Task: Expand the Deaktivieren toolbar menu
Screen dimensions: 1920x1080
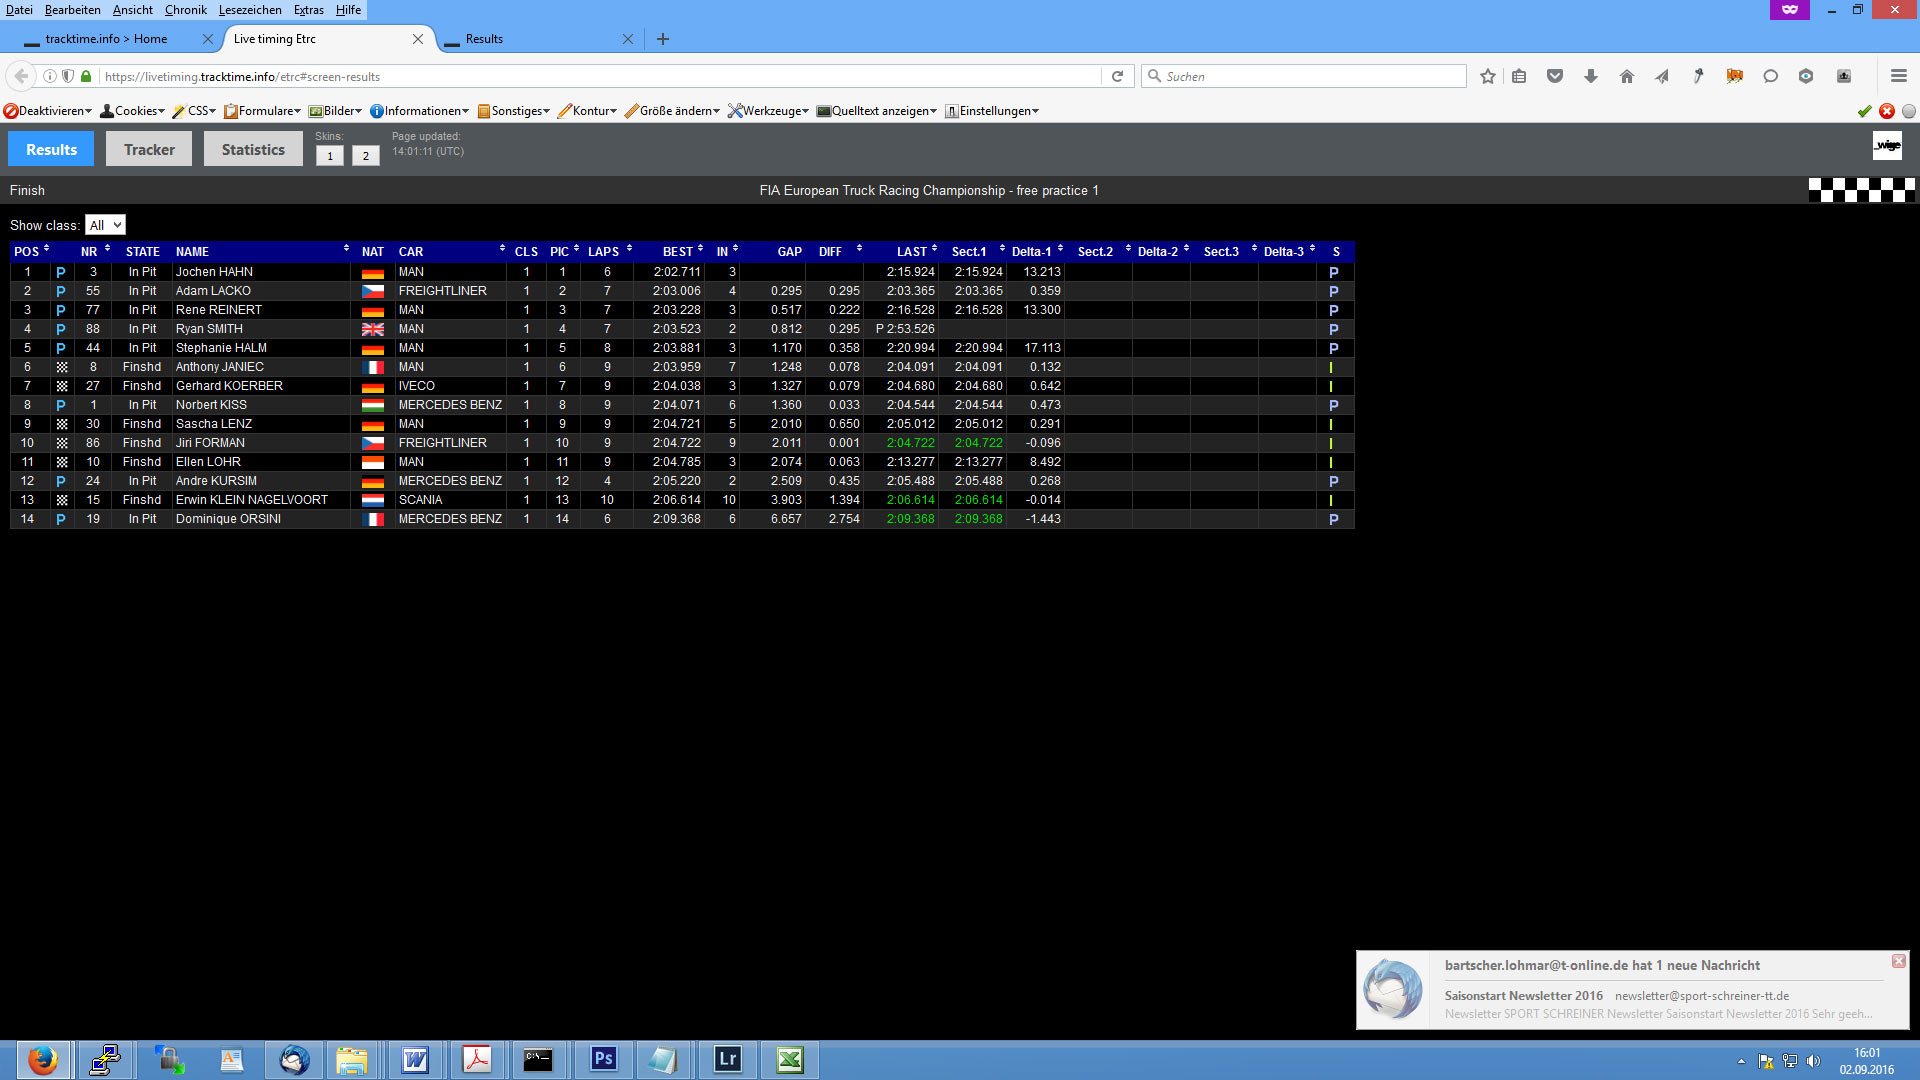Action: pyautogui.click(x=48, y=111)
